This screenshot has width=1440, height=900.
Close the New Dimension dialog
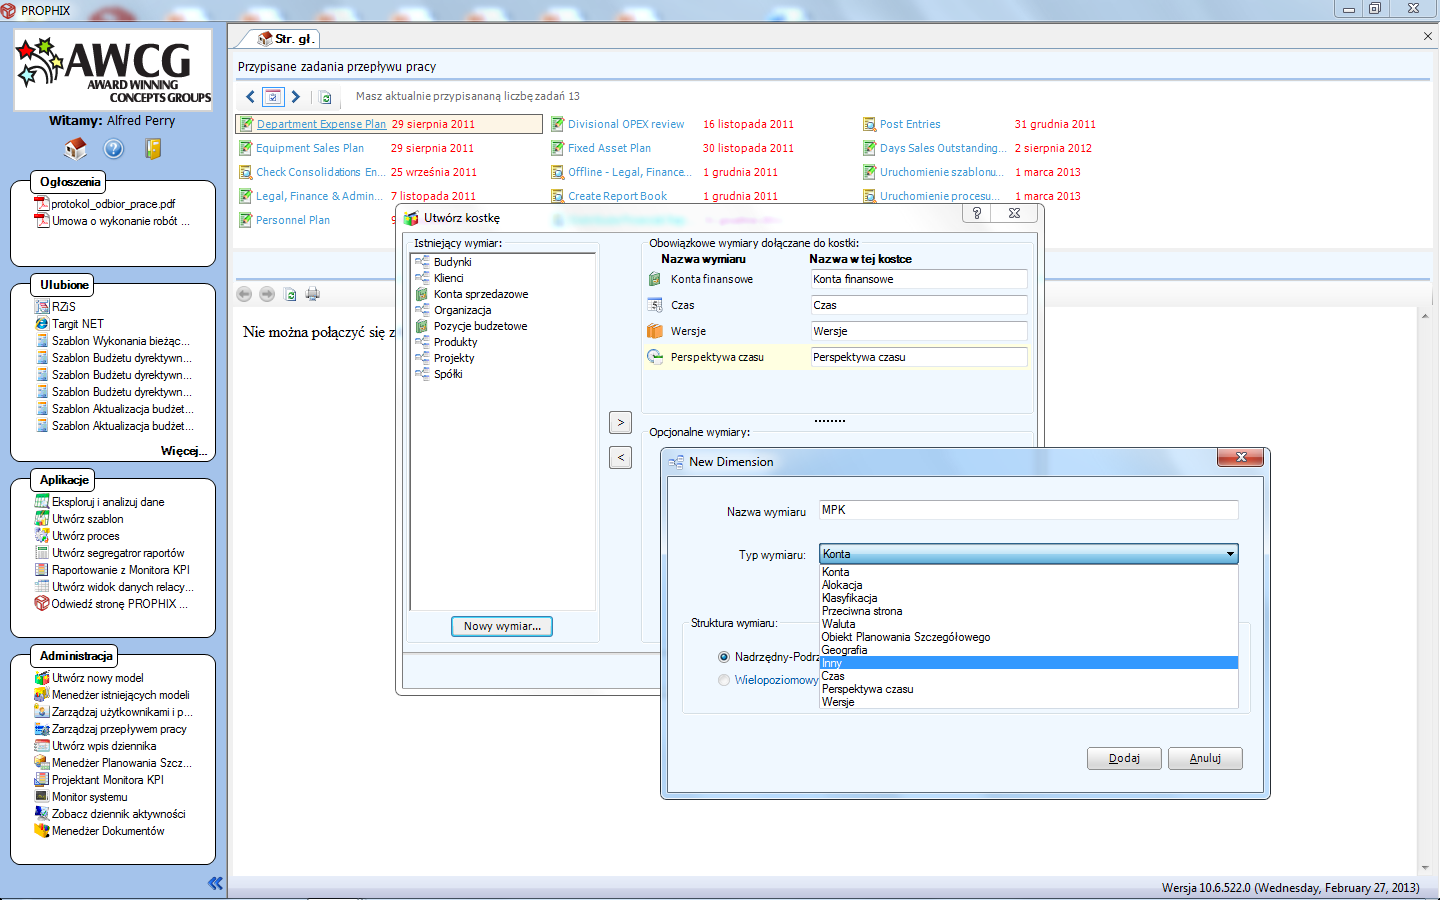(1241, 457)
